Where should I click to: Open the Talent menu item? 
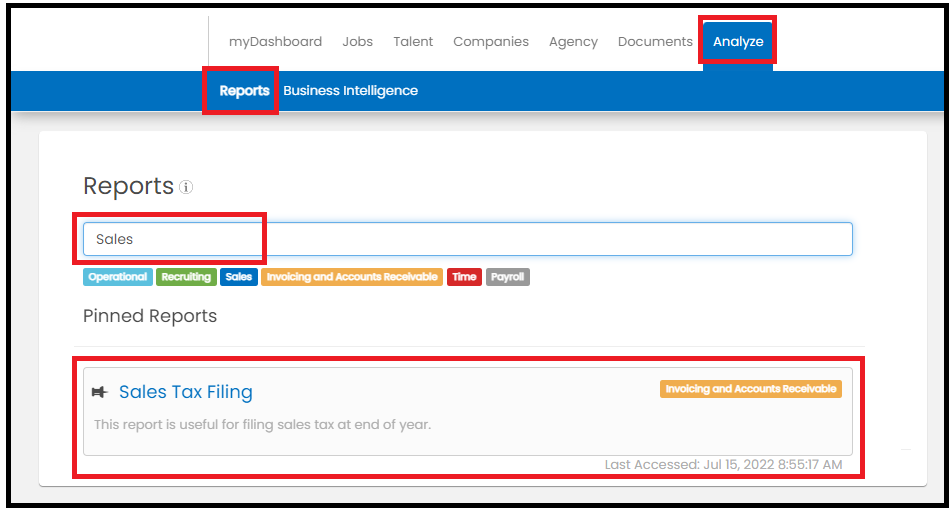[413, 42]
